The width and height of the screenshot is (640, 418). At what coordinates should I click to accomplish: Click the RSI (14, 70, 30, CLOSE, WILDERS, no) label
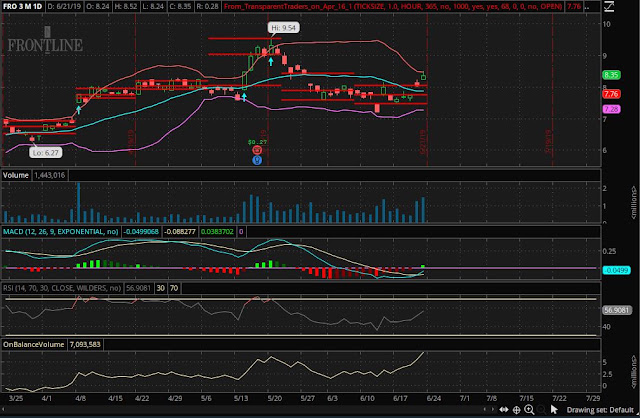[62, 288]
